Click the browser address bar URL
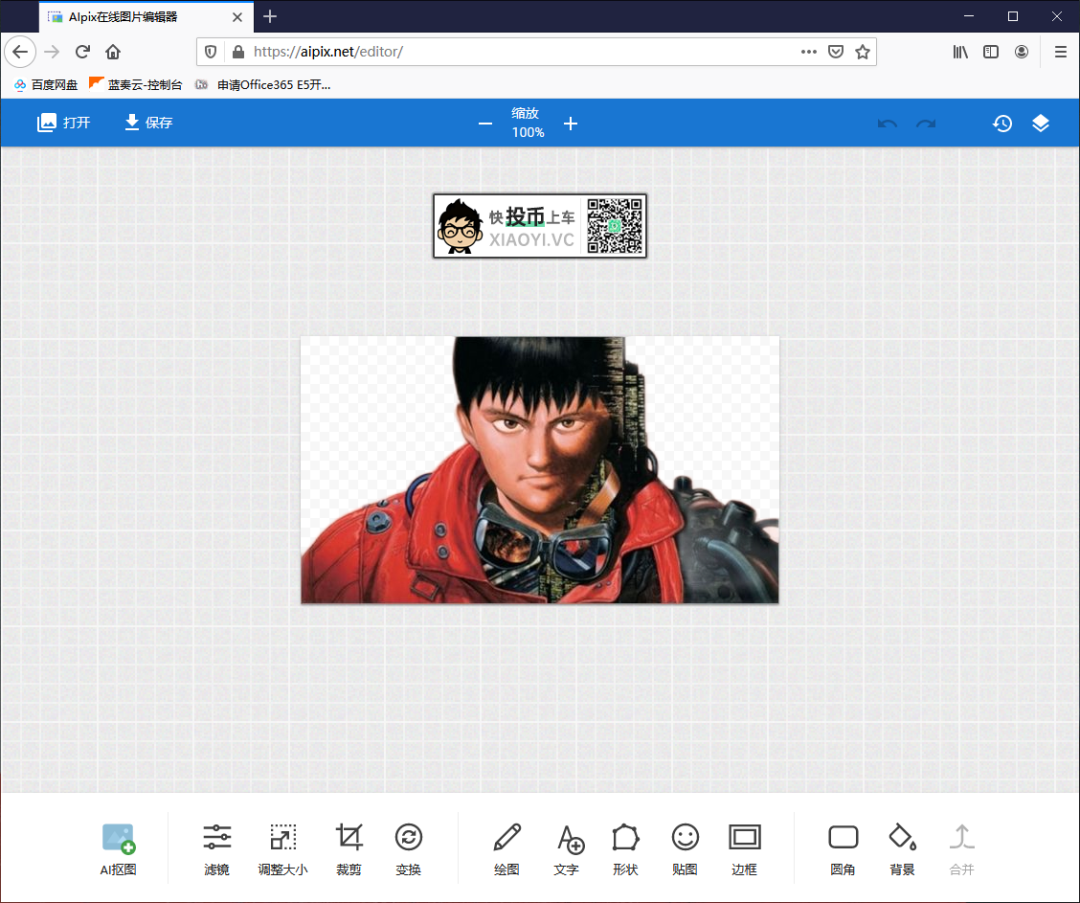 (x=500, y=52)
